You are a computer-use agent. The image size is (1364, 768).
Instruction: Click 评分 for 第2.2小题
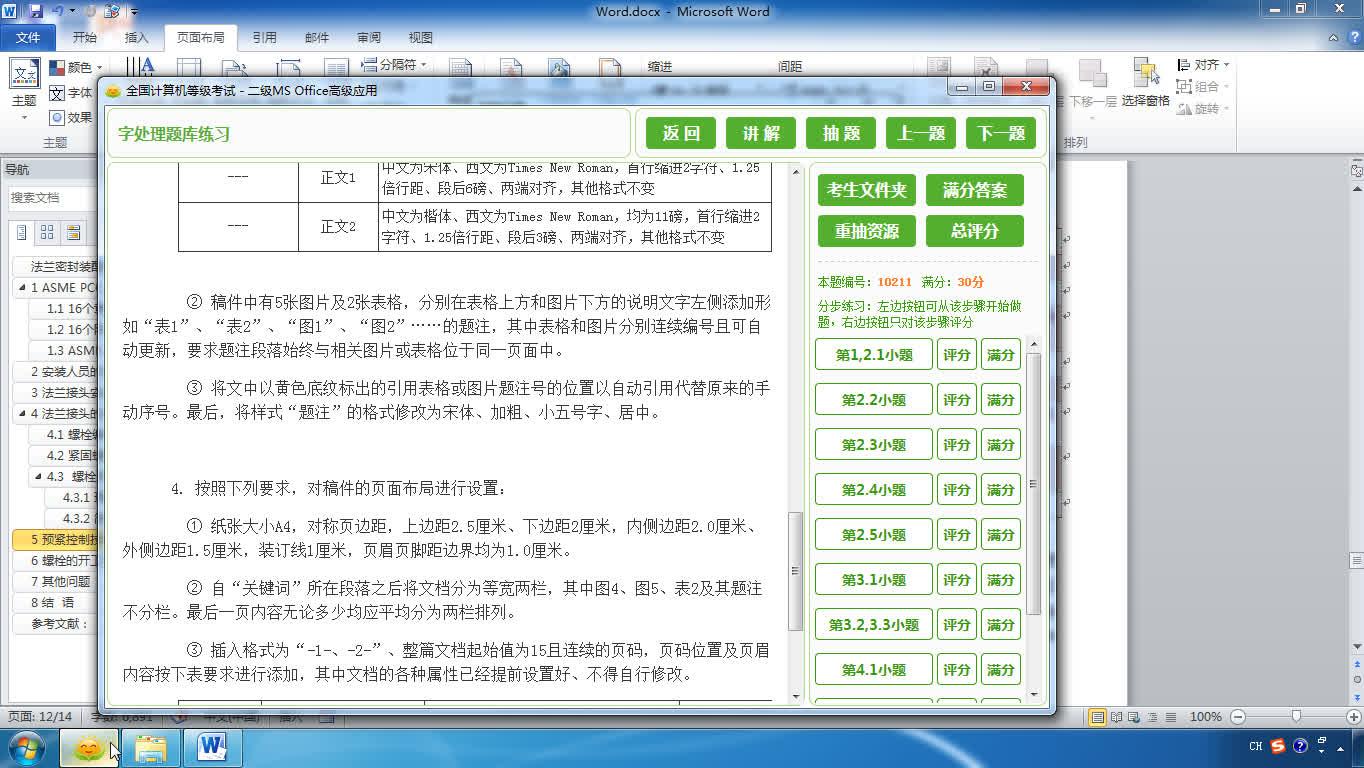coord(957,400)
